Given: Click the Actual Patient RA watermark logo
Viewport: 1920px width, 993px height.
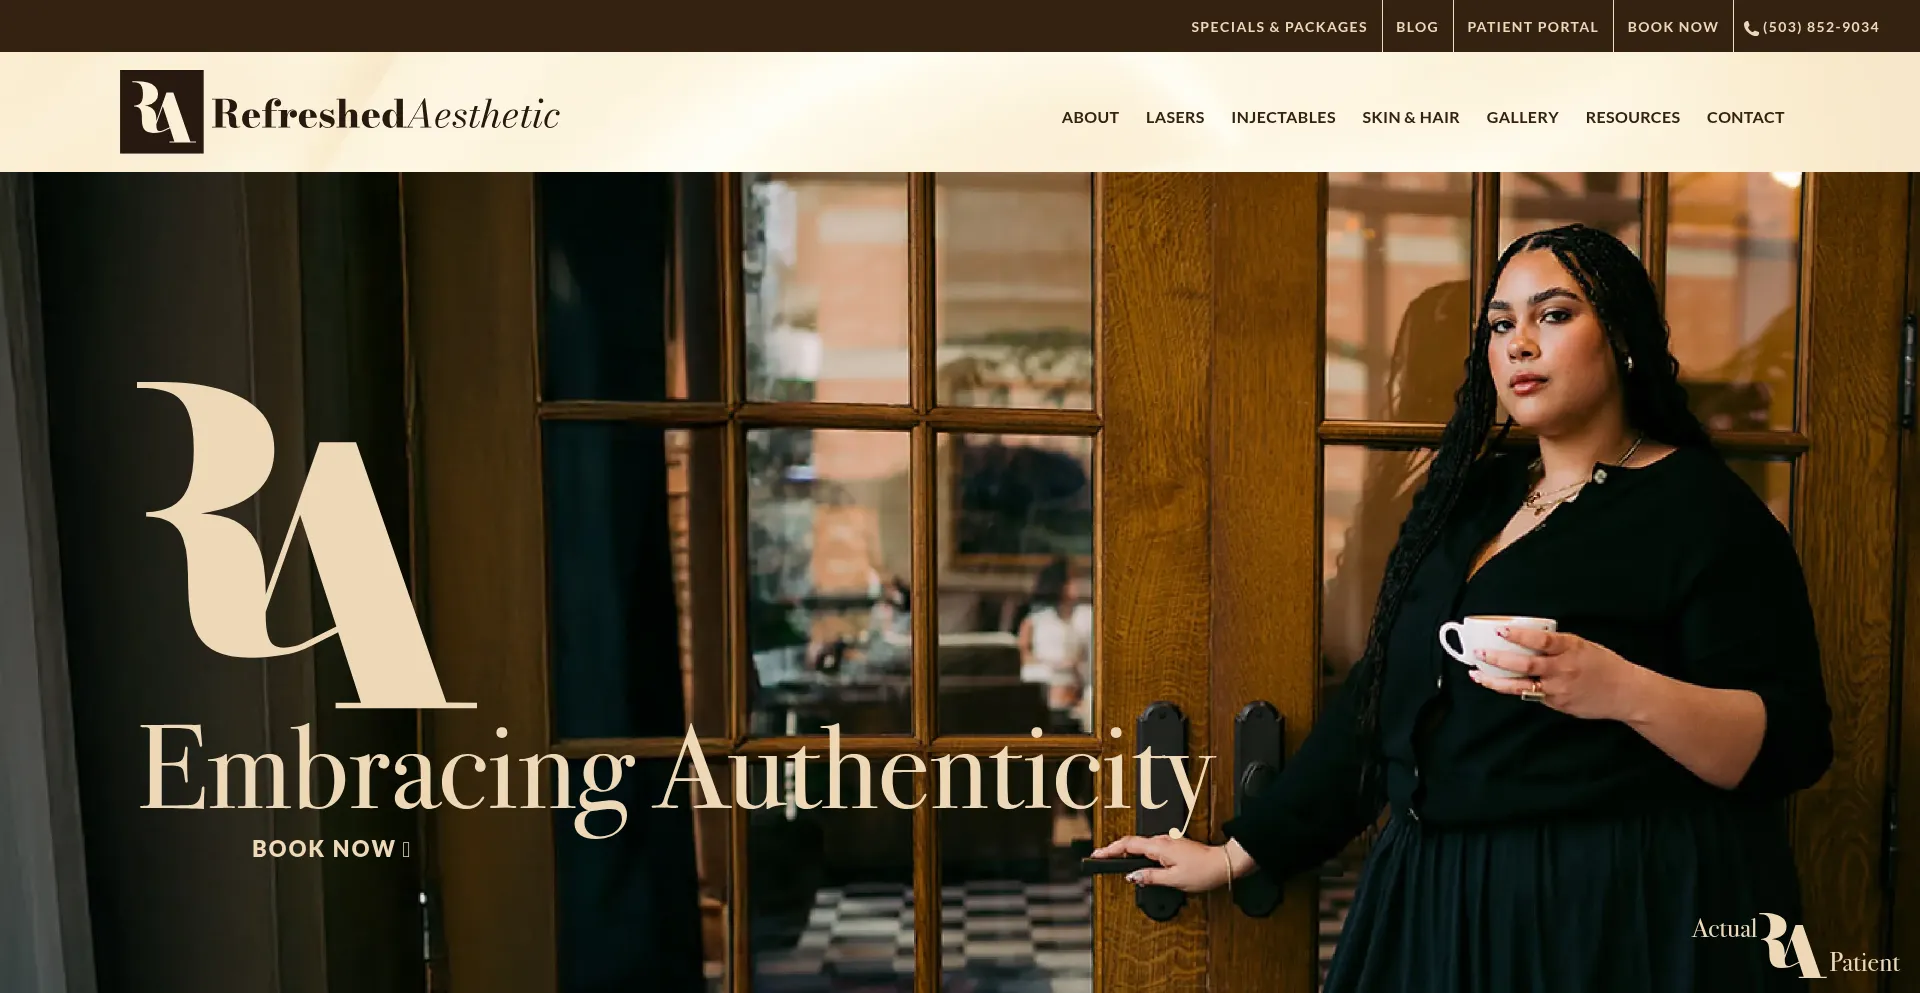Looking at the screenshot, I should tap(1796, 946).
